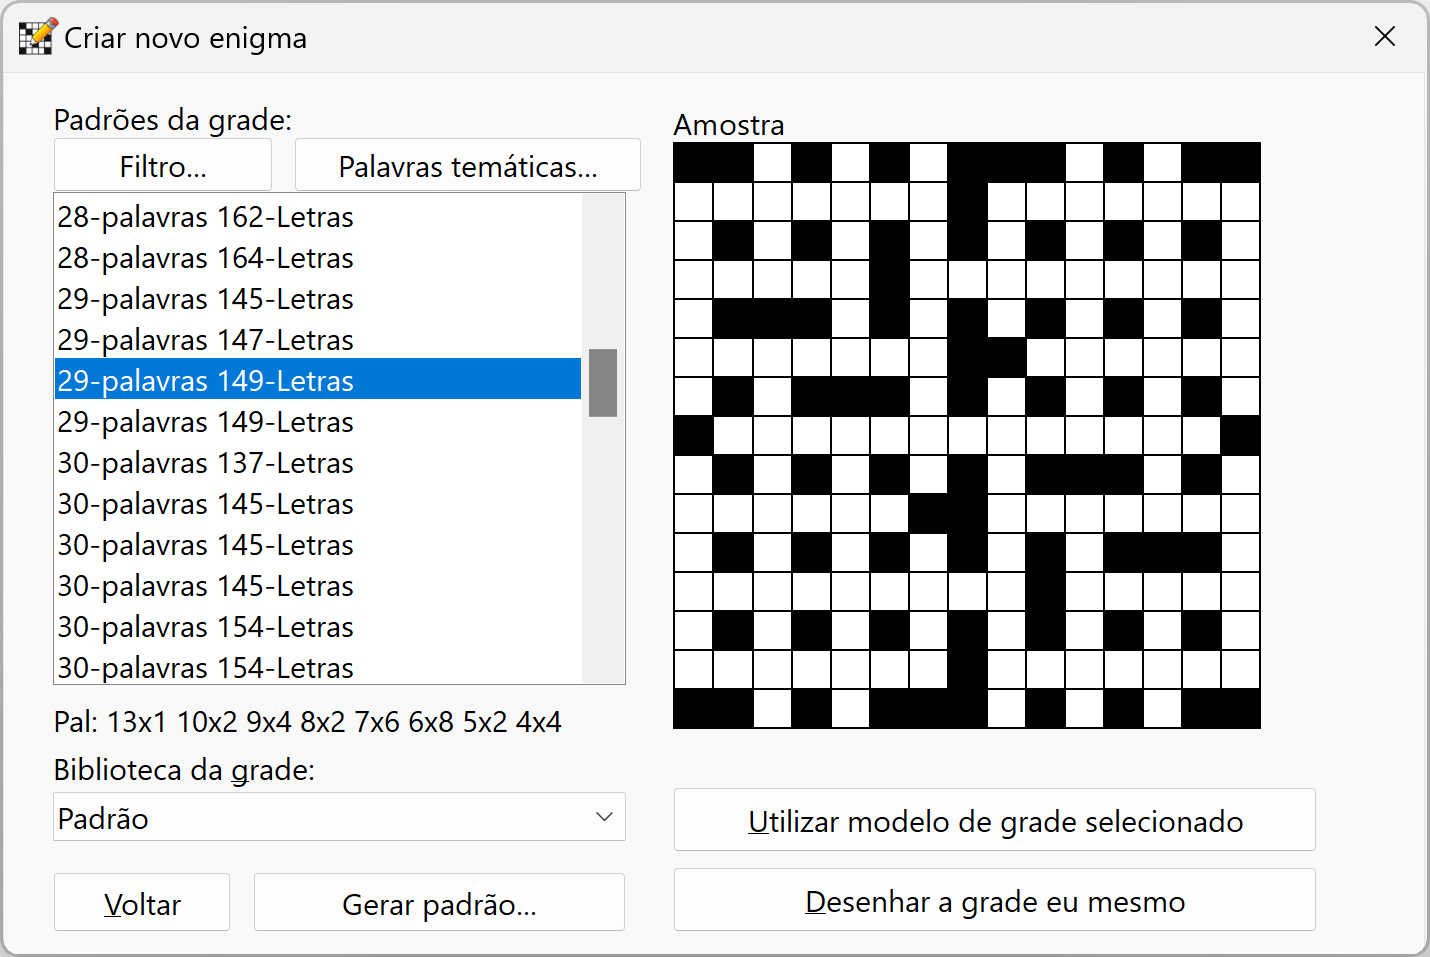Click Utilizar modelo de grade selecionado

click(995, 820)
